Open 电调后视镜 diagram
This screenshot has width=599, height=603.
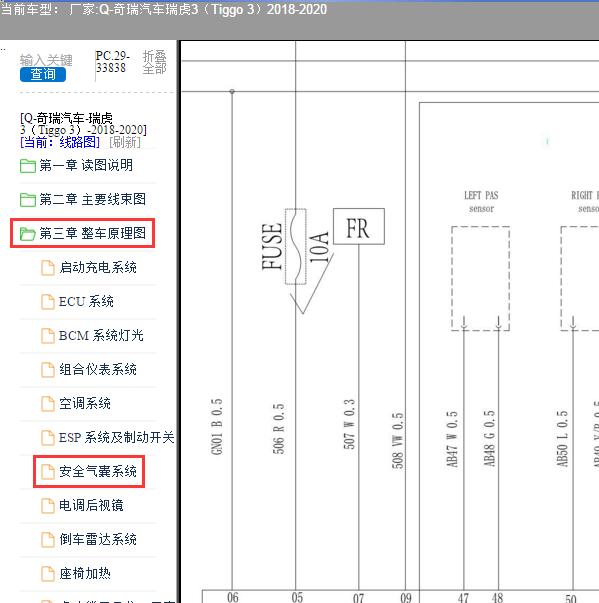[x=91, y=505]
